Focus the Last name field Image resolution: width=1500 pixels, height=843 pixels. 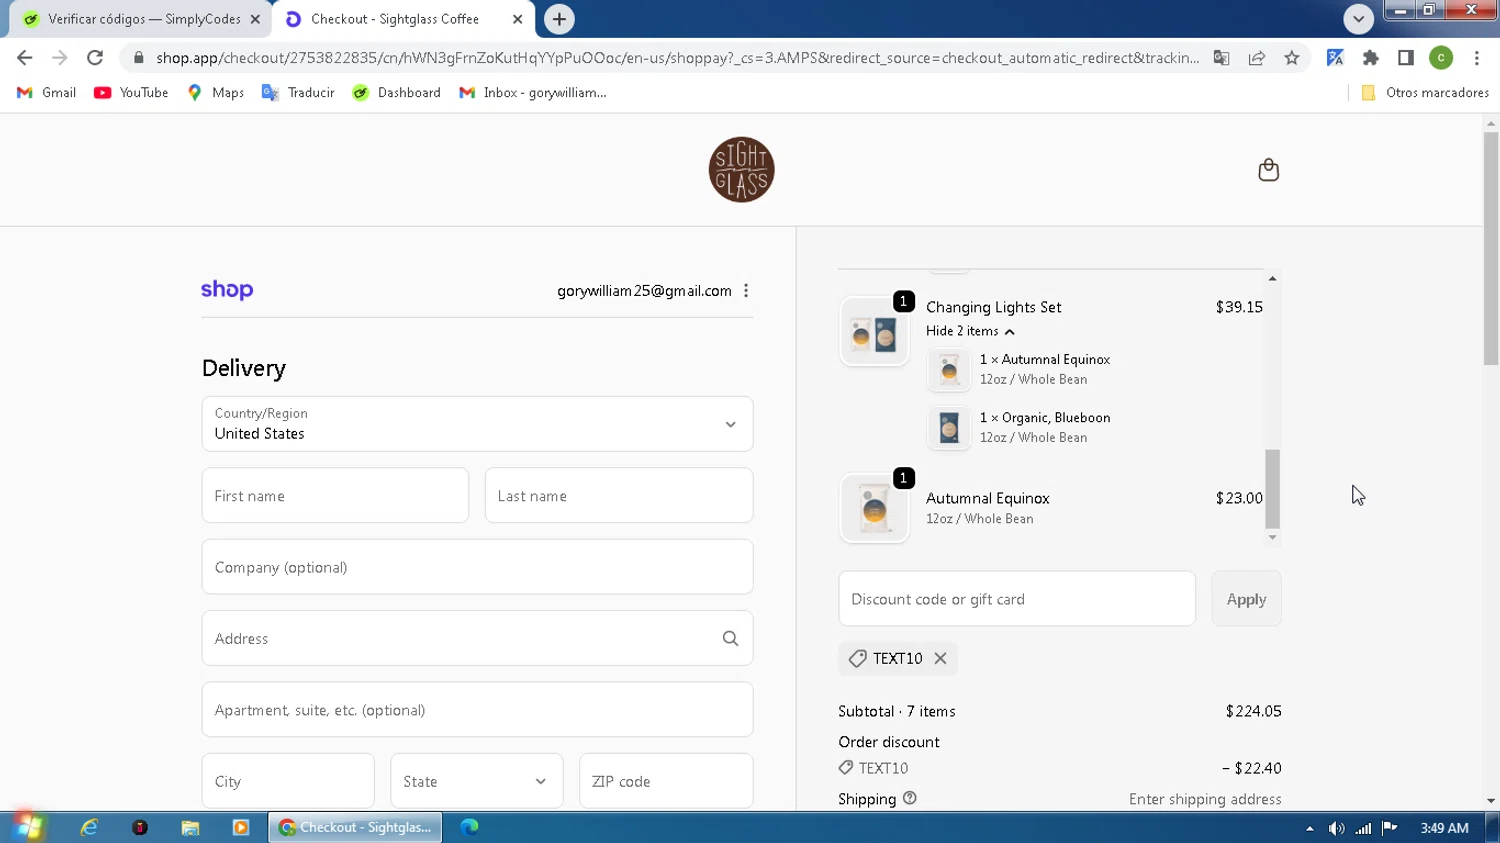click(619, 495)
